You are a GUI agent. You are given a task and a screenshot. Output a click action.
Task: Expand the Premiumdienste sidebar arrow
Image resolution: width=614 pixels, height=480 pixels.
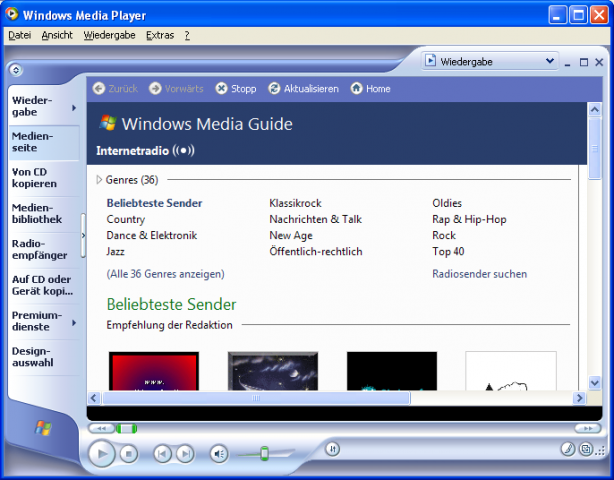point(74,323)
